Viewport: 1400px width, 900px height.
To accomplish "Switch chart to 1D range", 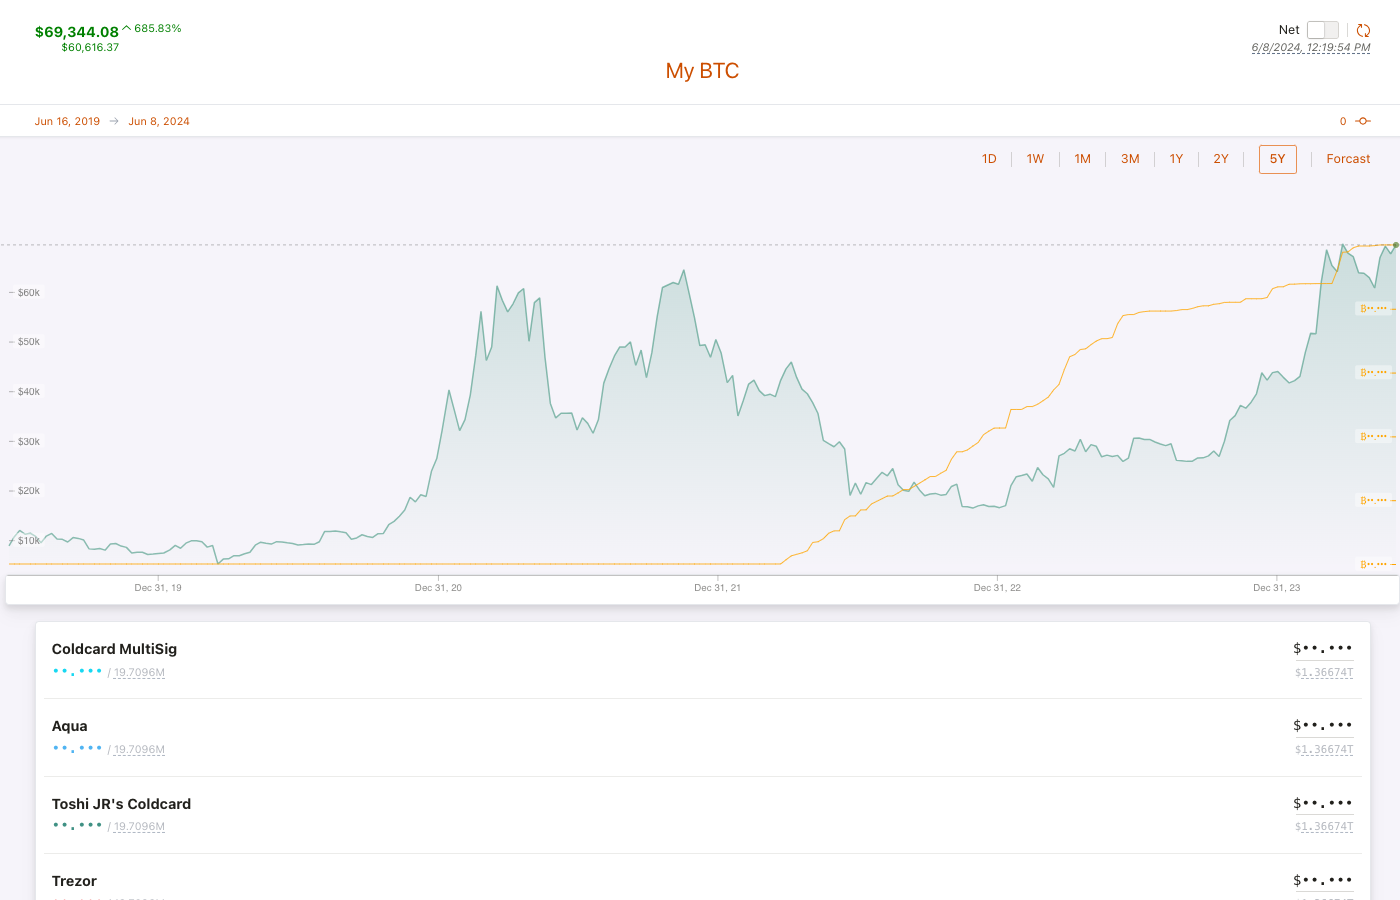I will point(989,159).
